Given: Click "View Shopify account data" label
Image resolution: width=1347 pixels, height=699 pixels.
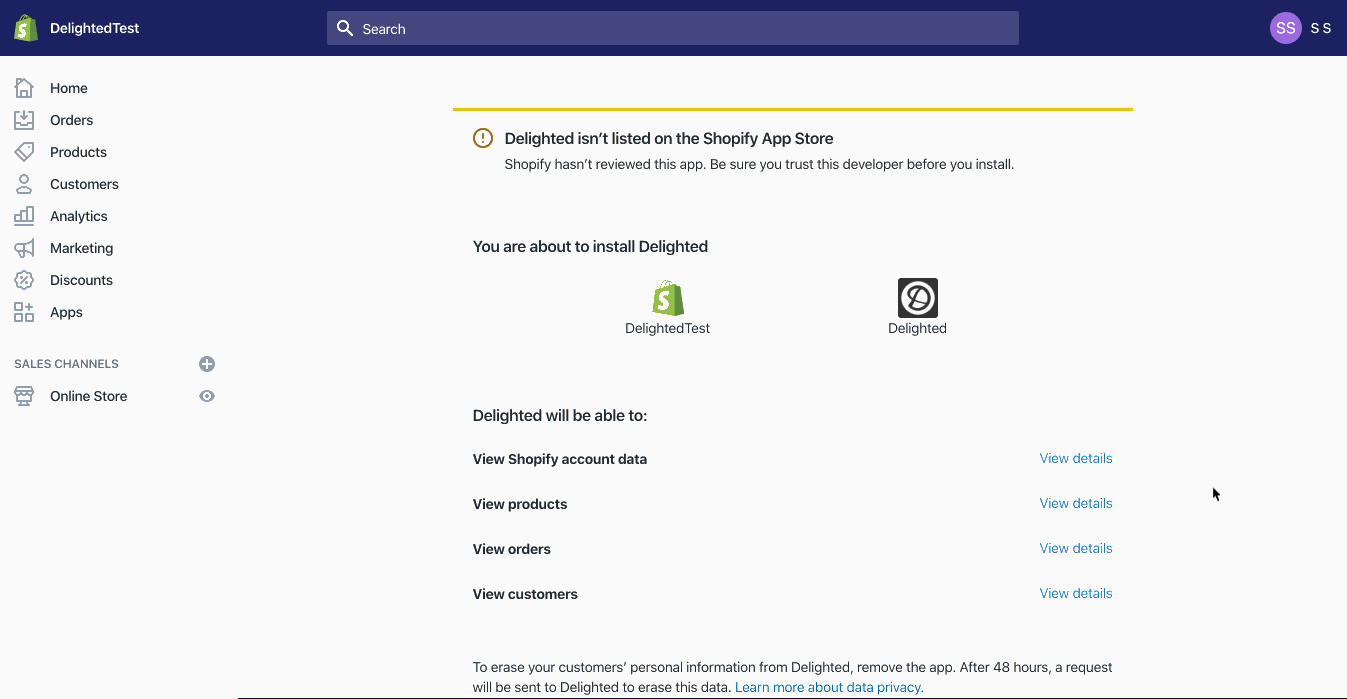Looking at the screenshot, I should pyautogui.click(x=560, y=459).
